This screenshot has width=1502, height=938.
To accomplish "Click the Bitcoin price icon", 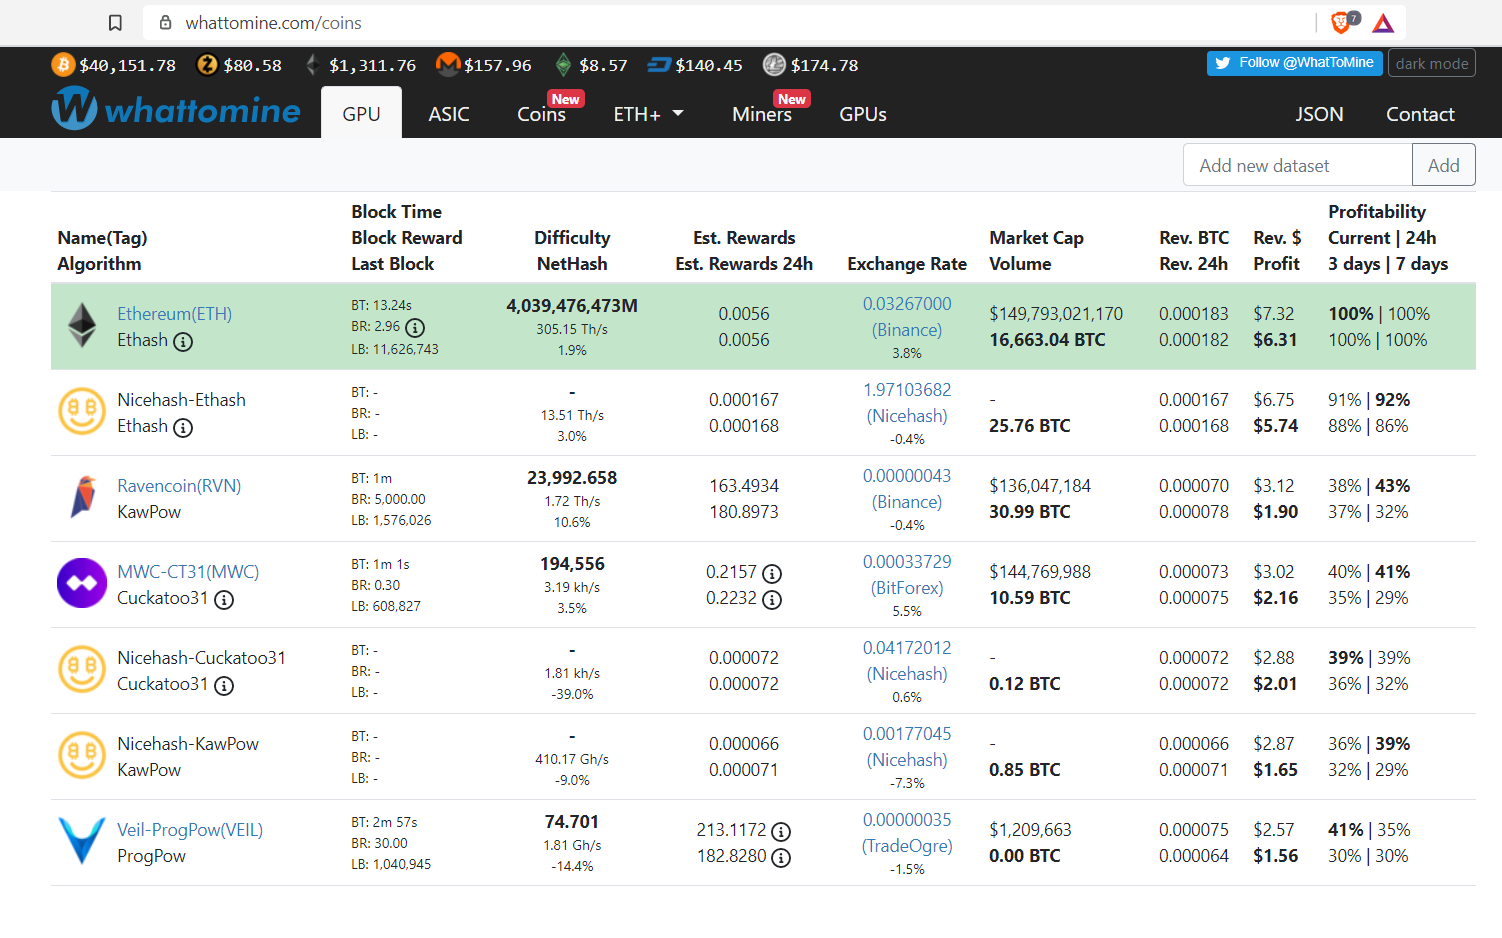I will click(x=63, y=65).
